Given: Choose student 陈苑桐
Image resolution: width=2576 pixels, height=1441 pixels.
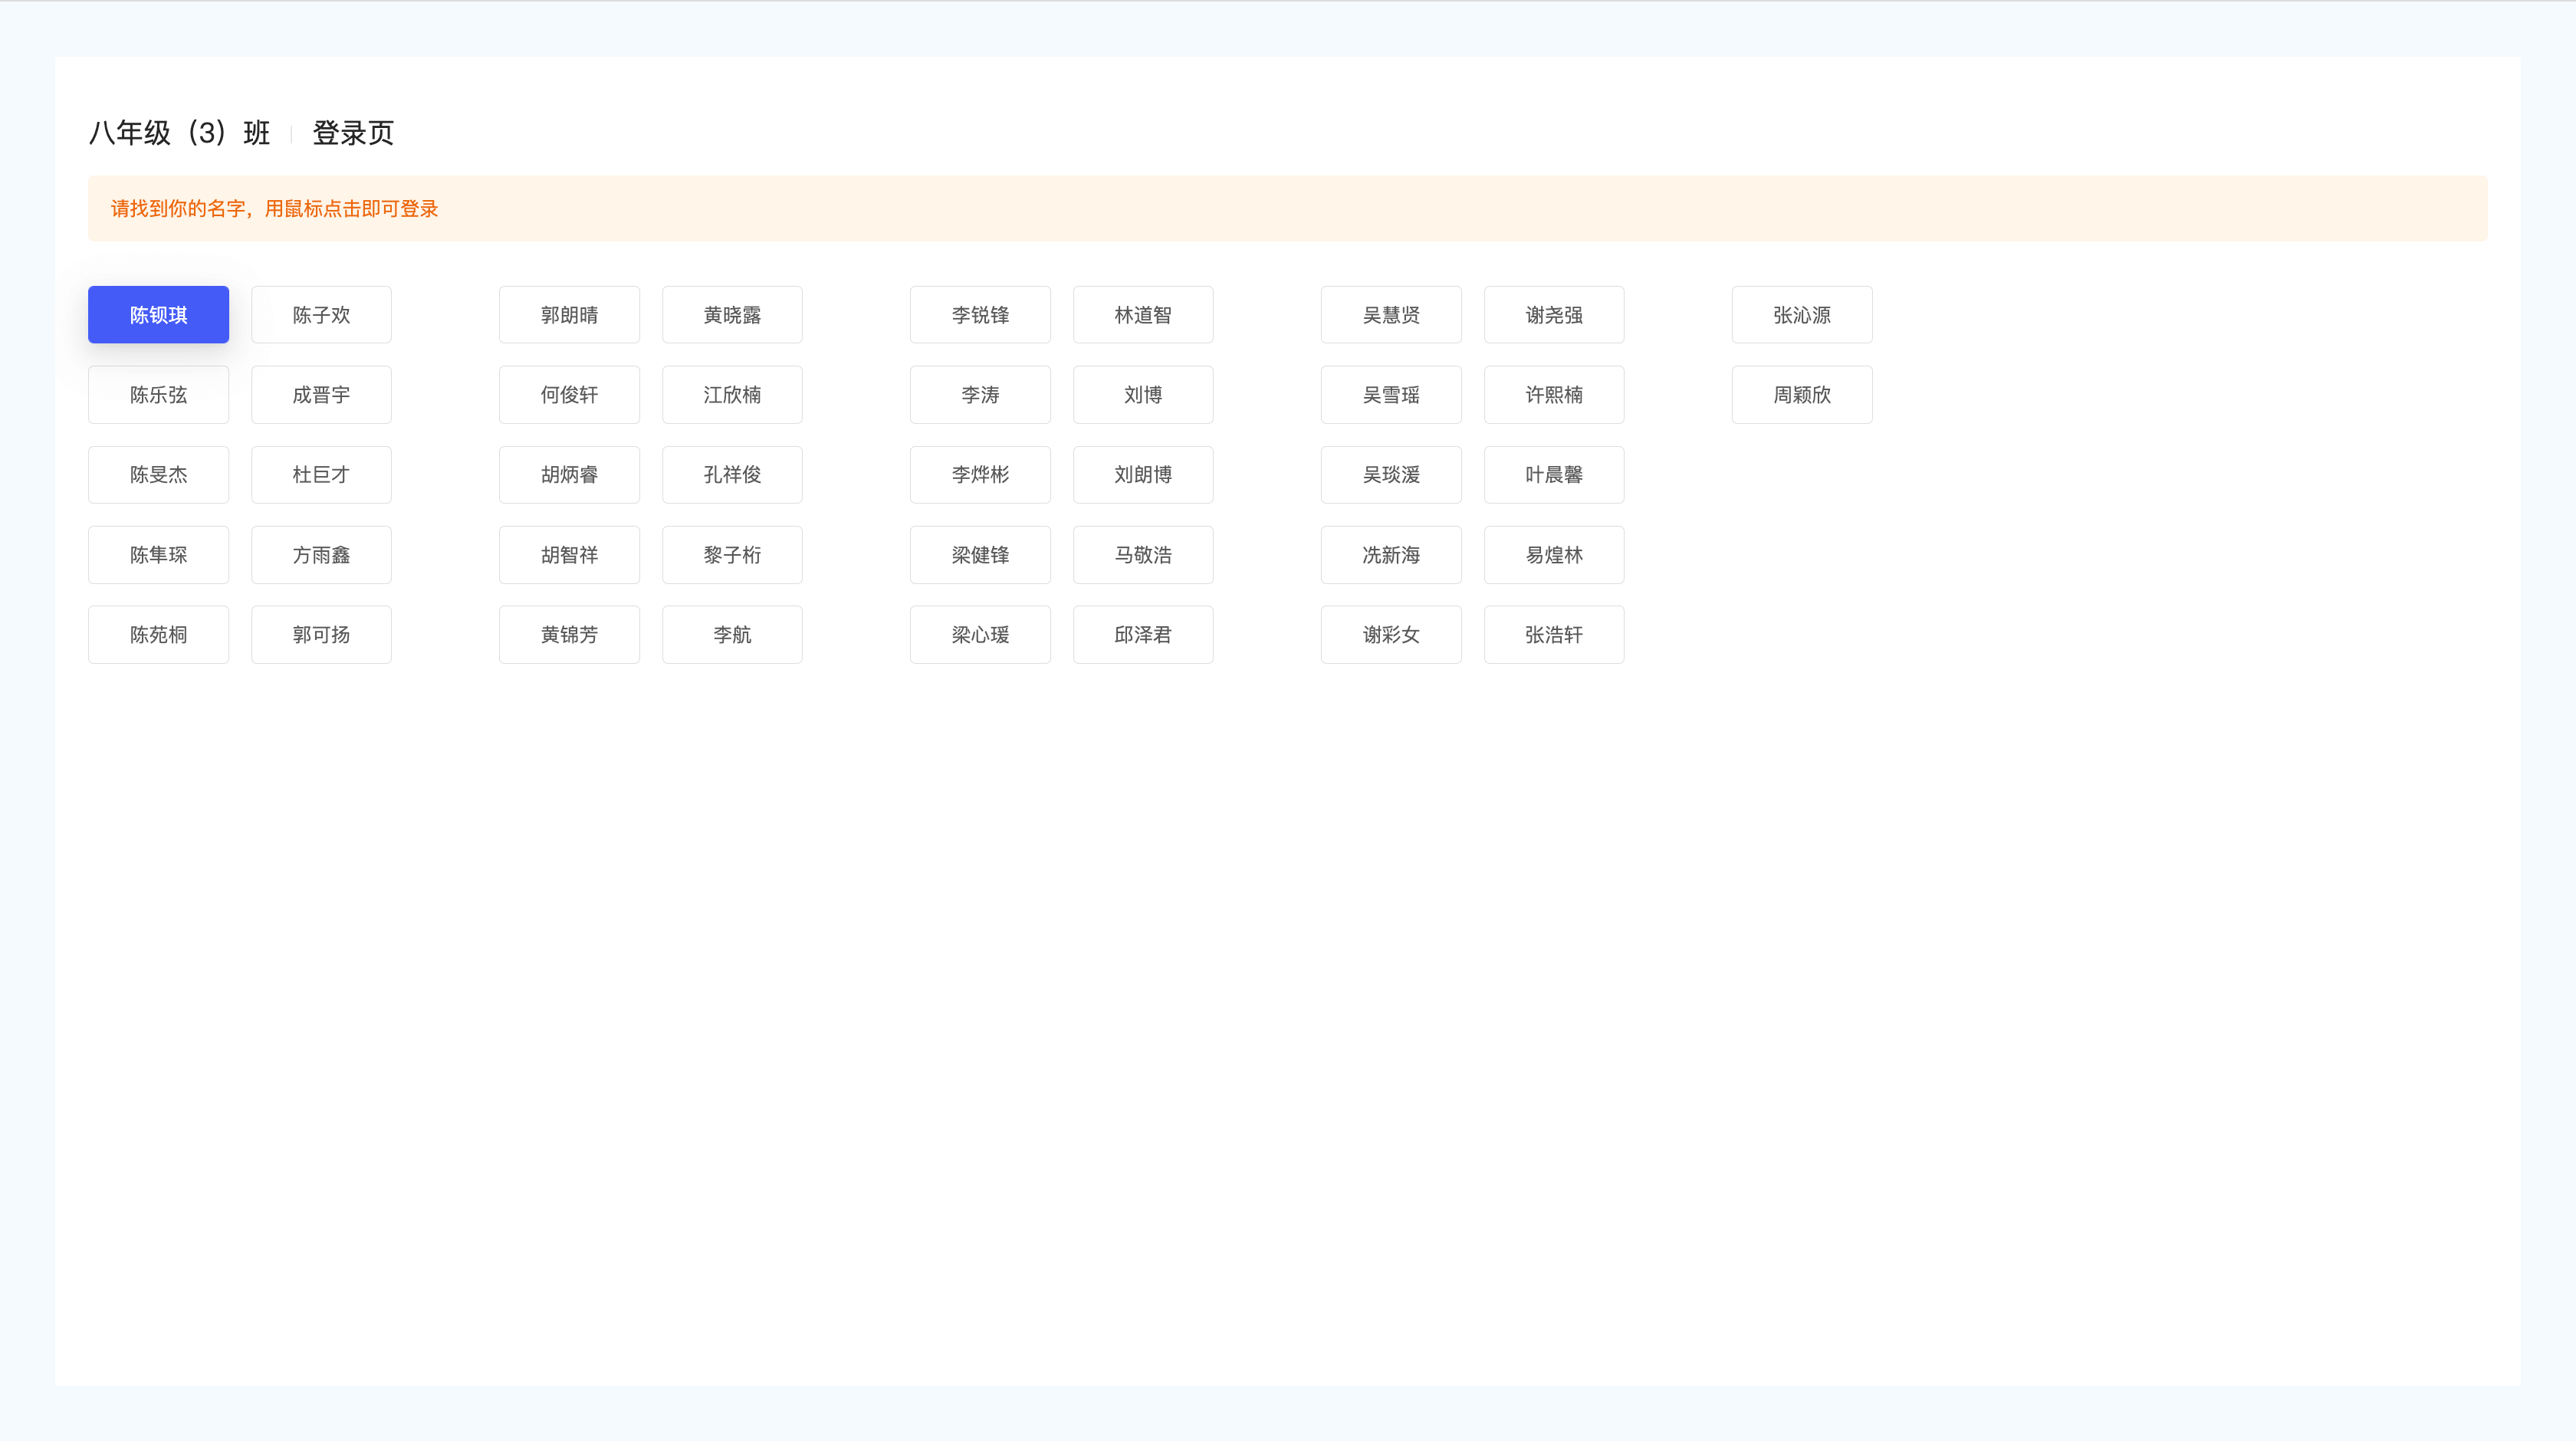Looking at the screenshot, I should (158, 635).
